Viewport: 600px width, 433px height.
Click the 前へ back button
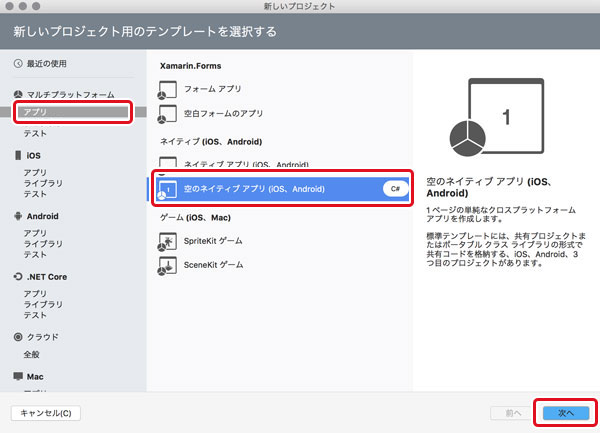[x=512, y=413]
